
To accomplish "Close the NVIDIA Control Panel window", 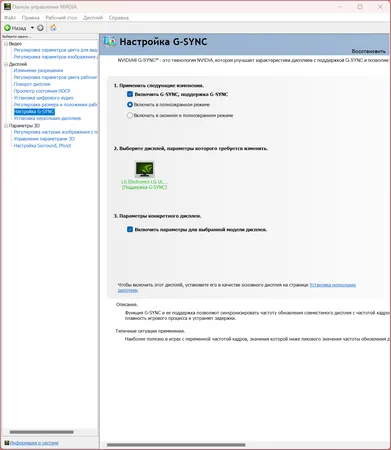I will (380, 7).
